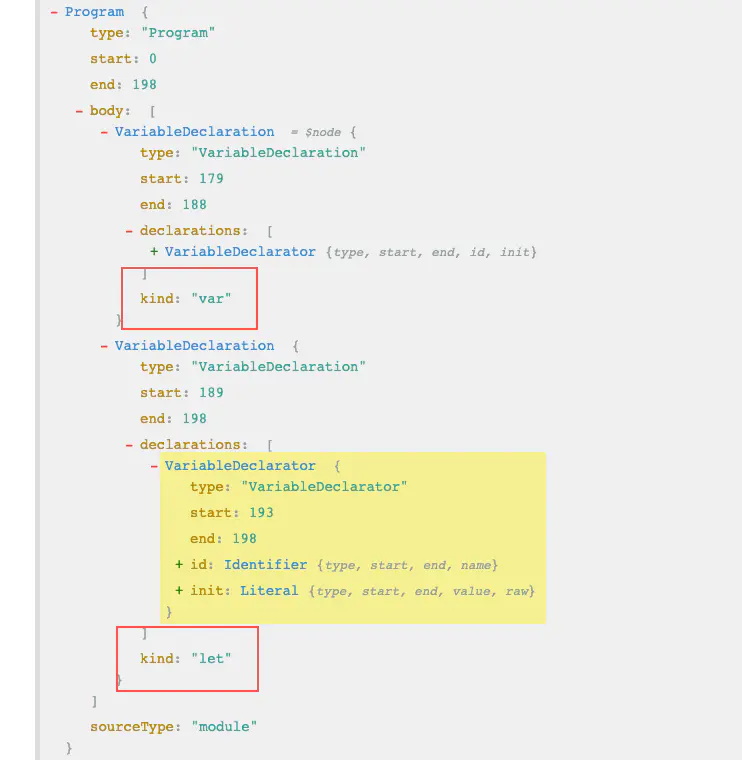This screenshot has height=760, width=742.
Task: Click the "VariableDeclarator" type string value
Action: [324, 487]
